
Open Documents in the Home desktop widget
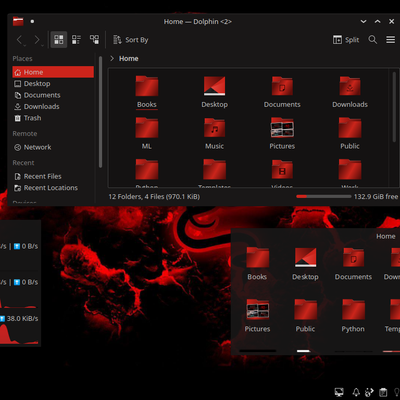(x=353, y=264)
